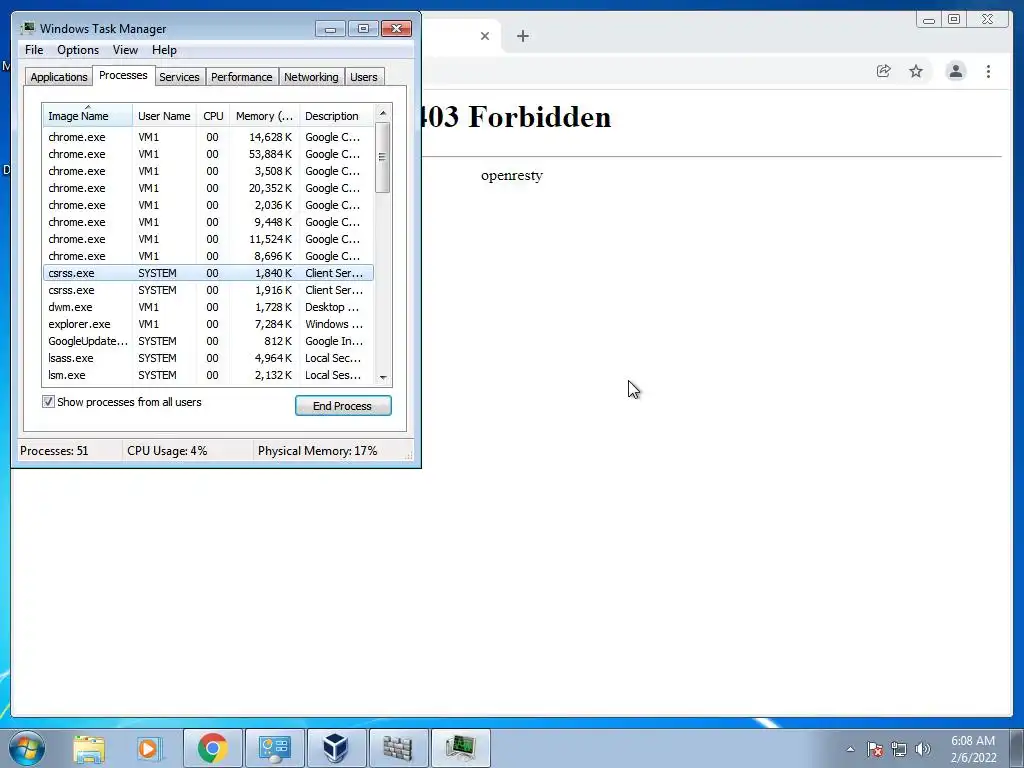
Task: Open Windows Firewall brick-wall taskbar icon
Action: (x=398, y=748)
